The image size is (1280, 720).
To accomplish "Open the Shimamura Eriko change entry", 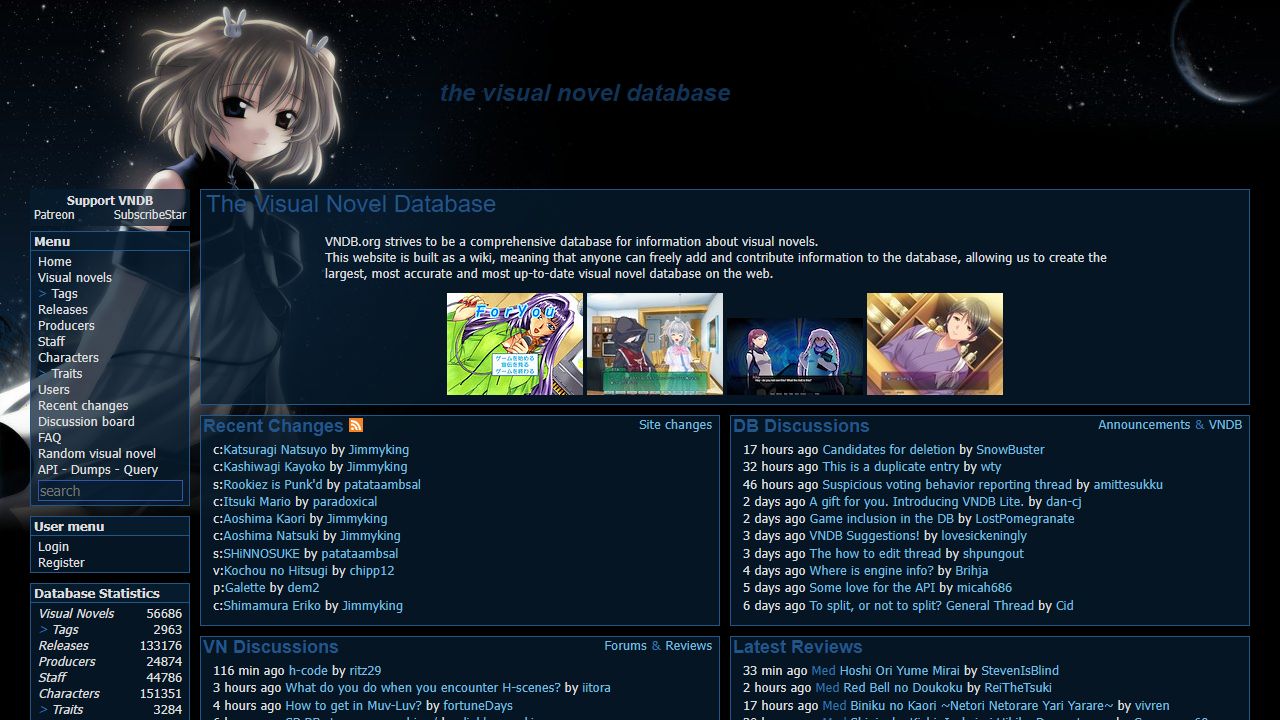I will click(270, 606).
